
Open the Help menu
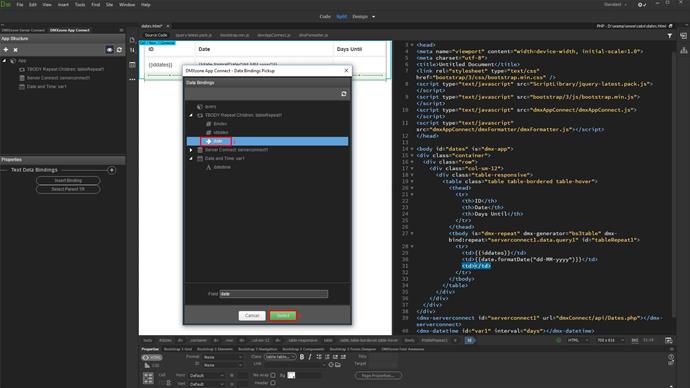(x=146, y=4)
